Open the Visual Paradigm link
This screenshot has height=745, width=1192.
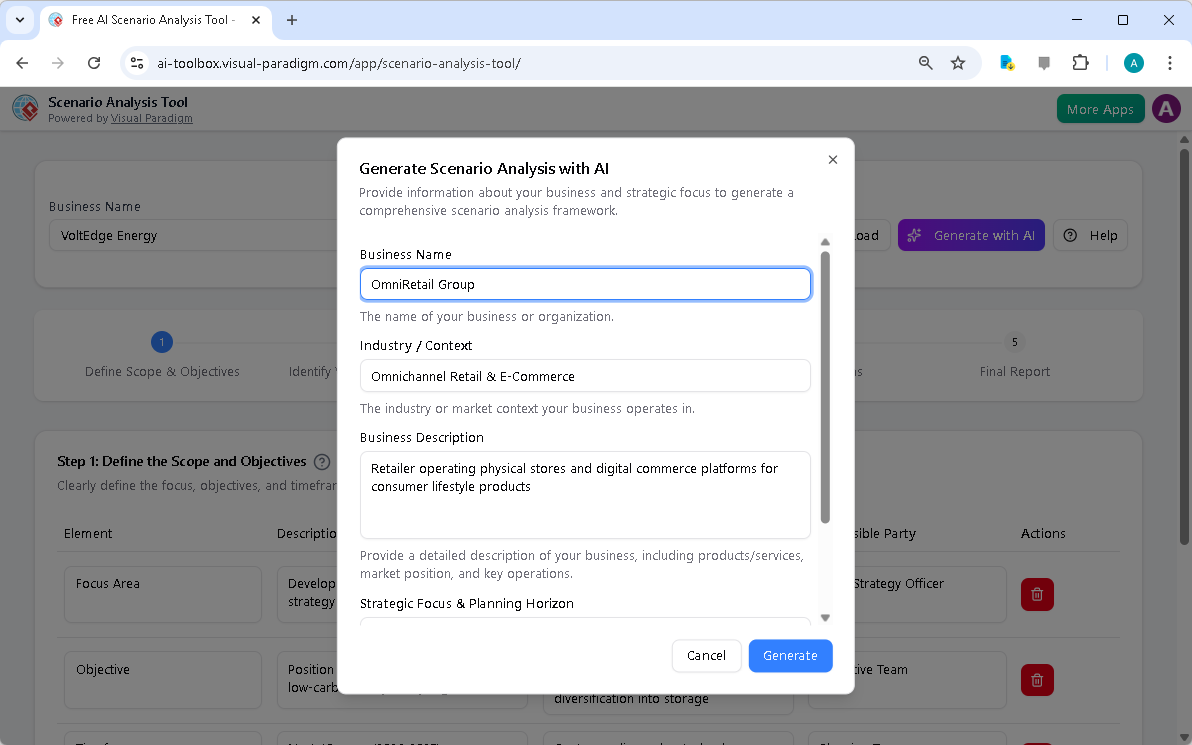[x=151, y=117]
